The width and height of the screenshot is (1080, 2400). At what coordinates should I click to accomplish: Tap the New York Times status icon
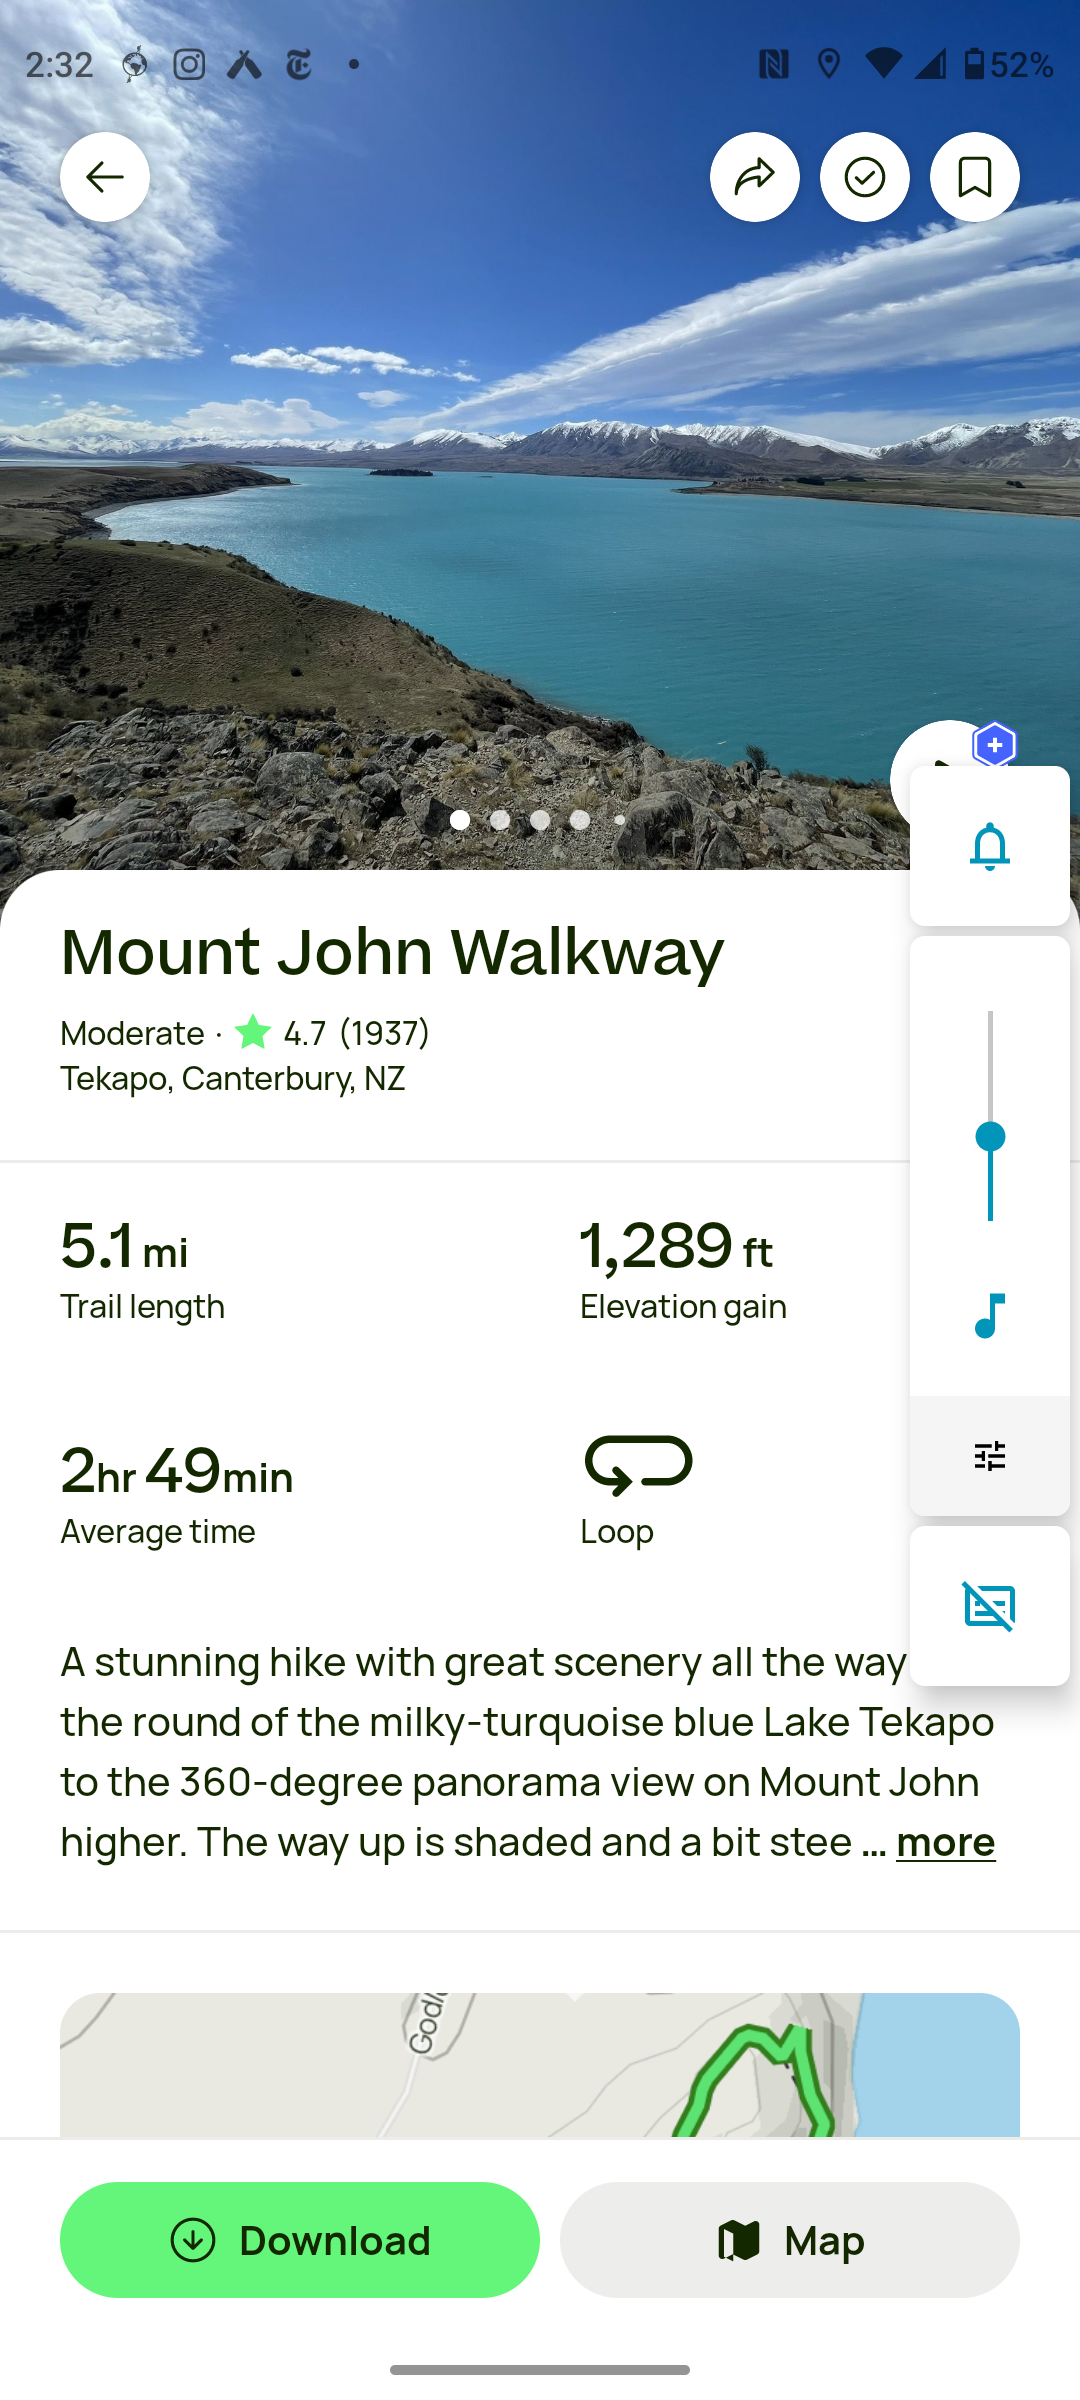tap(299, 65)
